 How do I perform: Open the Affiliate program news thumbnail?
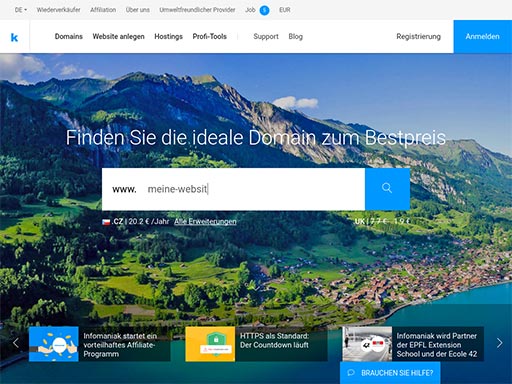(x=54, y=344)
